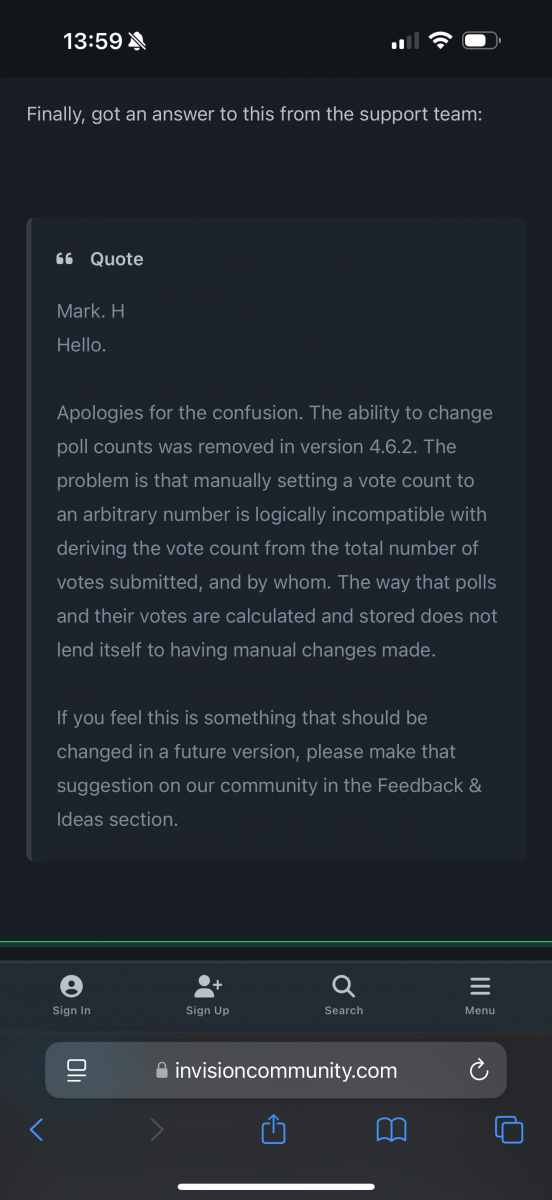552x1200 pixels.
Task: Open Sign Up via the add-user icon
Action: point(208,987)
